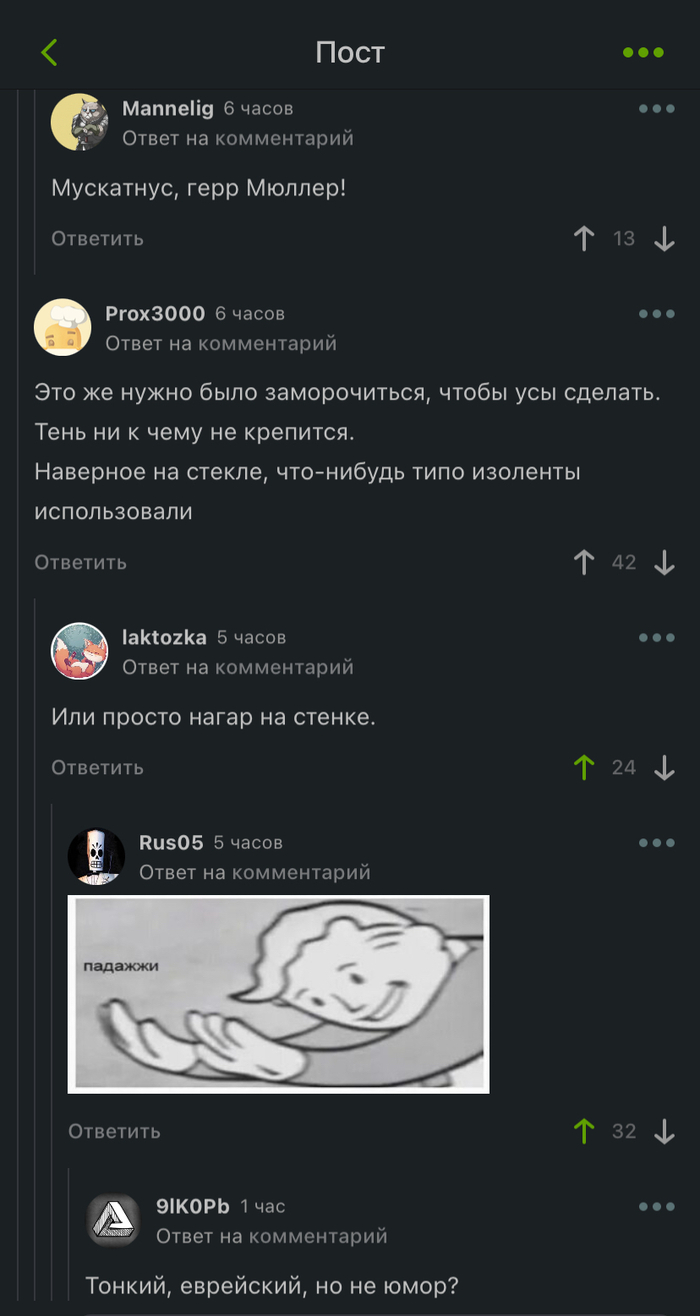Go back using the green arrow
700x1316 pixels.
point(50,53)
